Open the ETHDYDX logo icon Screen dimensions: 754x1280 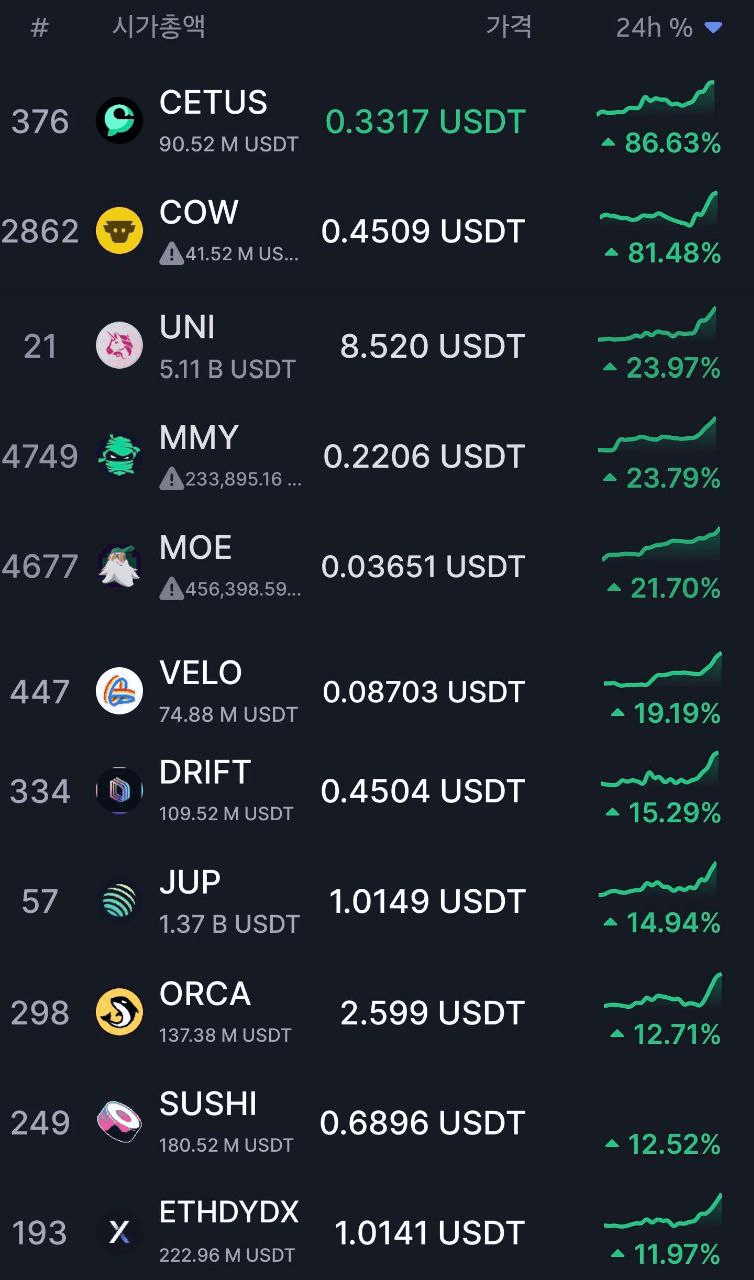point(119,1232)
